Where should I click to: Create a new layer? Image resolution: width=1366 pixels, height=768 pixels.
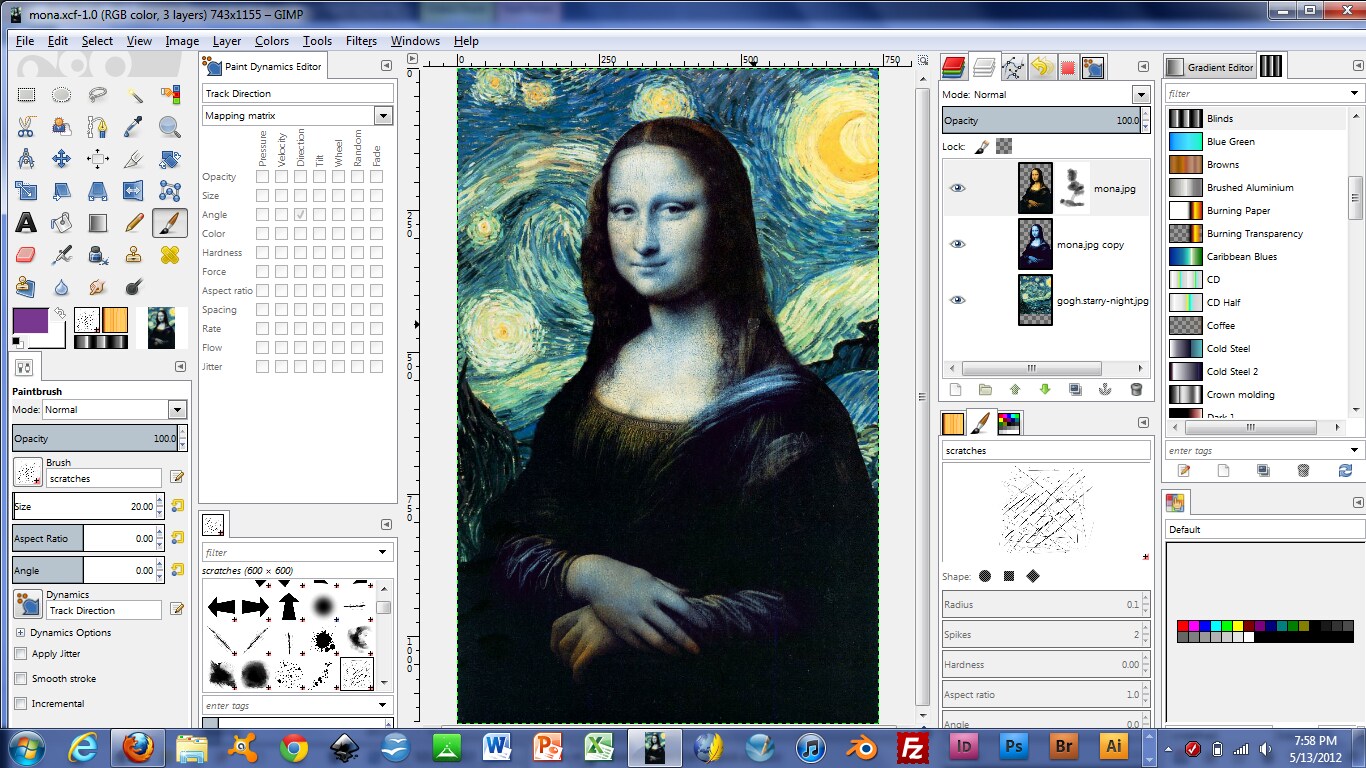pos(955,390)
